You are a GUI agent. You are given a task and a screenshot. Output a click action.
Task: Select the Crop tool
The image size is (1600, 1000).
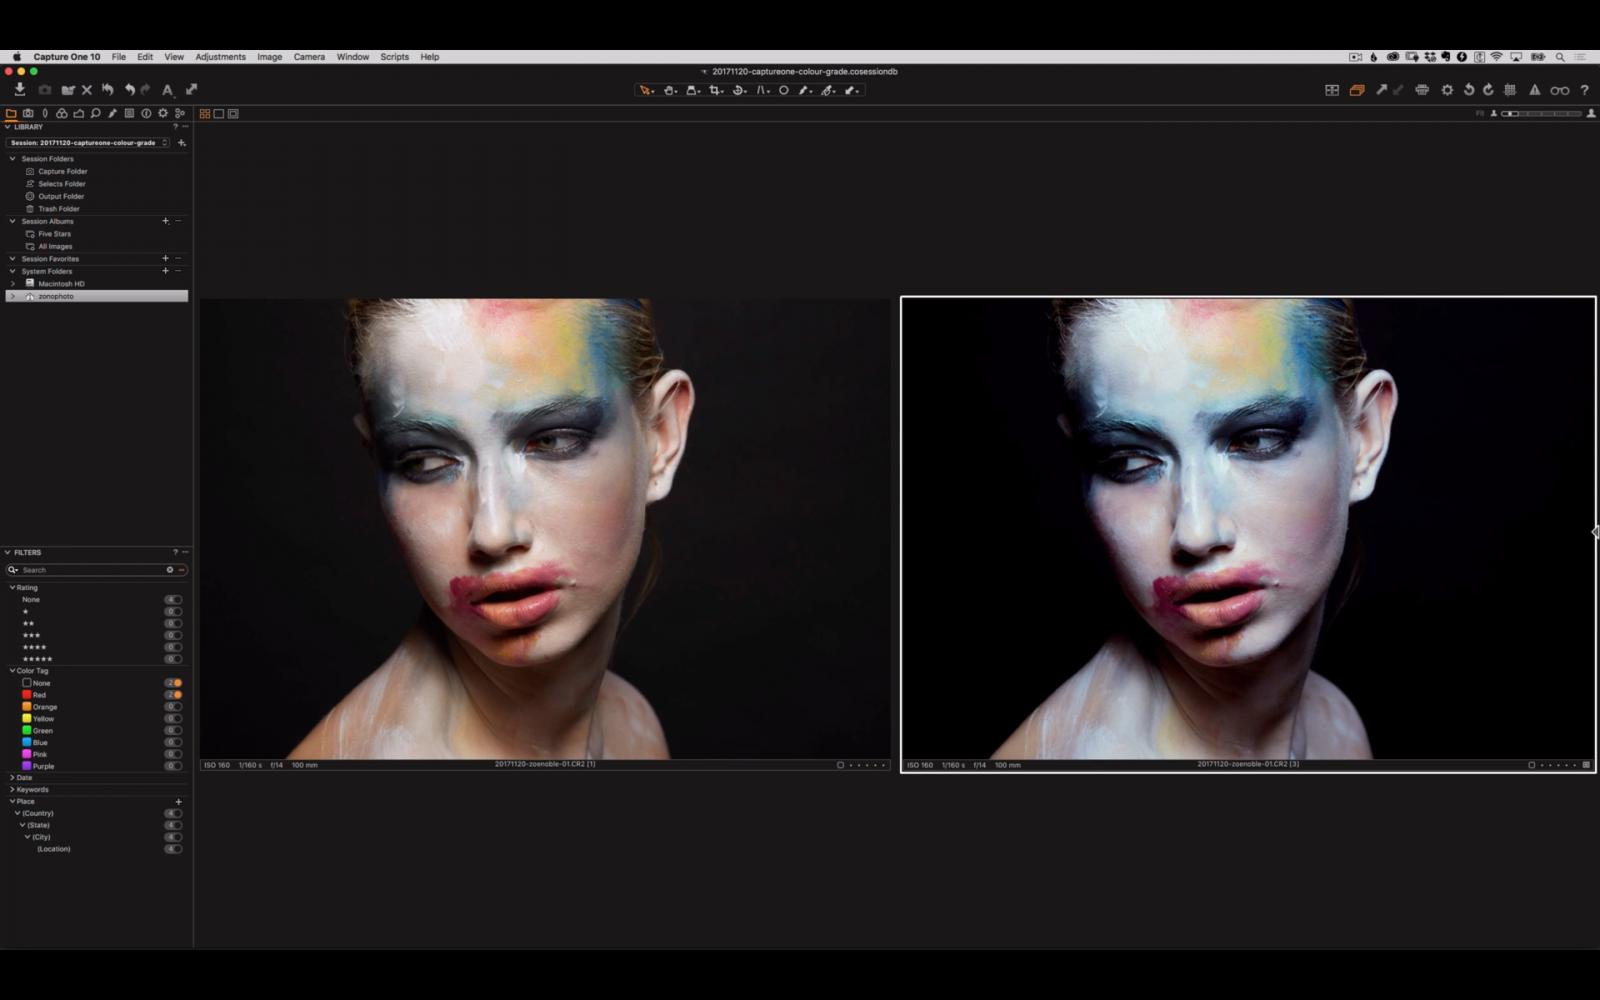pyautogui.click(x=715, y=90)
